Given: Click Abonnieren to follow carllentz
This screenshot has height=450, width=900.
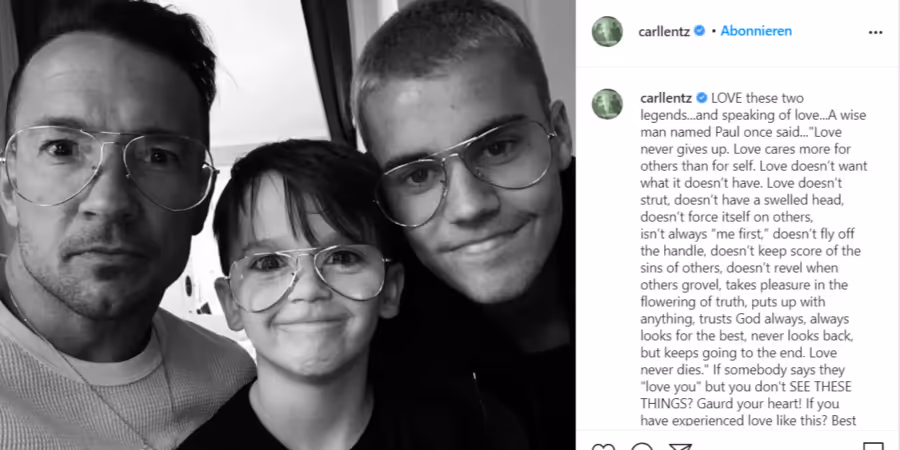Looking at the screenshot, I should click(x=756, y=31).
